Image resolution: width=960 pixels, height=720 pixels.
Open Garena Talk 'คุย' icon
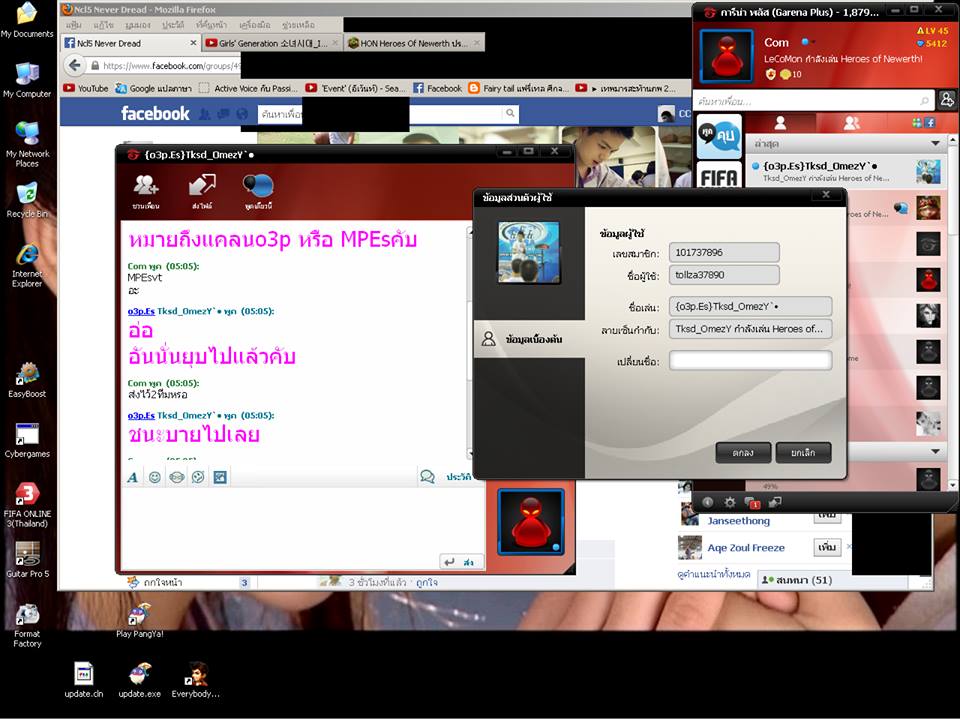tap(719, 137)
